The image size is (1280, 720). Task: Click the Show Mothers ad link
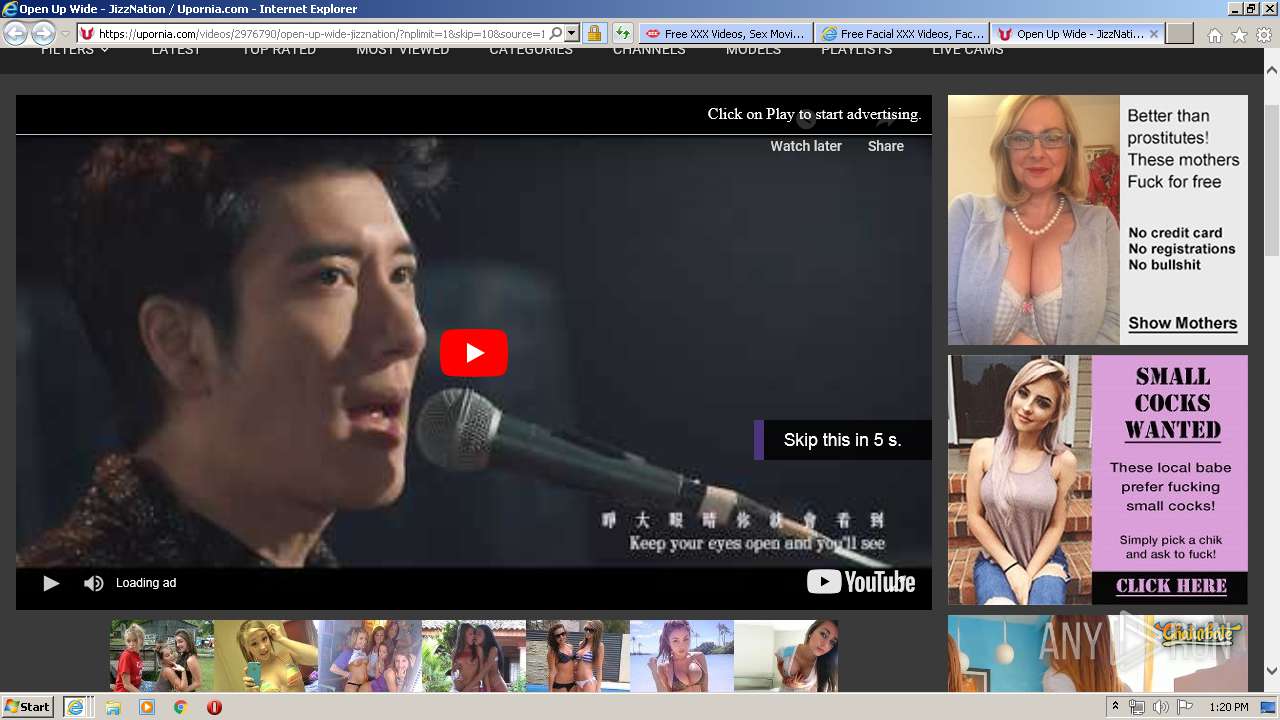1183,323
